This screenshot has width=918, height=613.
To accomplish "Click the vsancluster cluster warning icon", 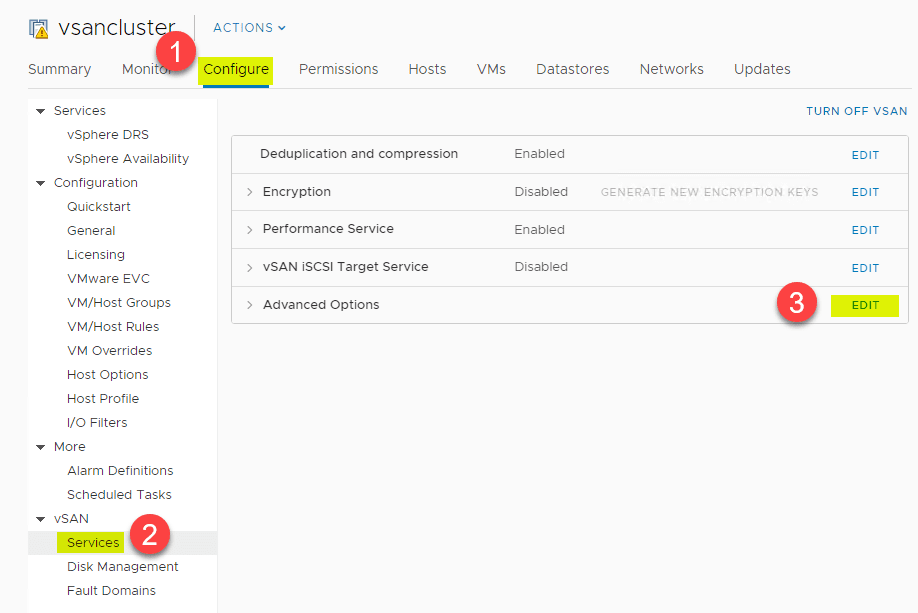I will tap(39, 29).
